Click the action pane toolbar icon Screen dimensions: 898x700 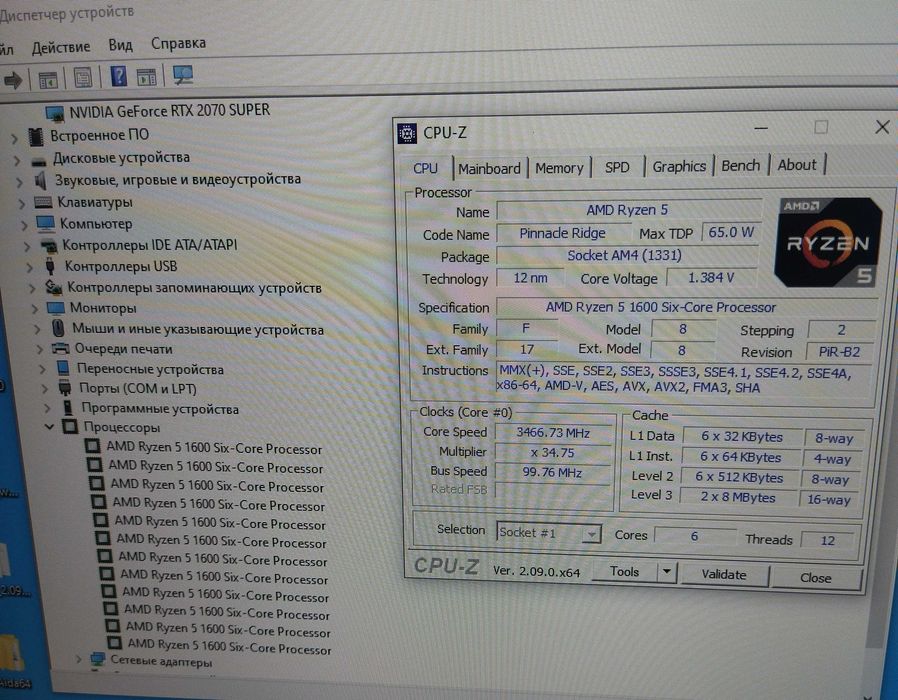147,76
